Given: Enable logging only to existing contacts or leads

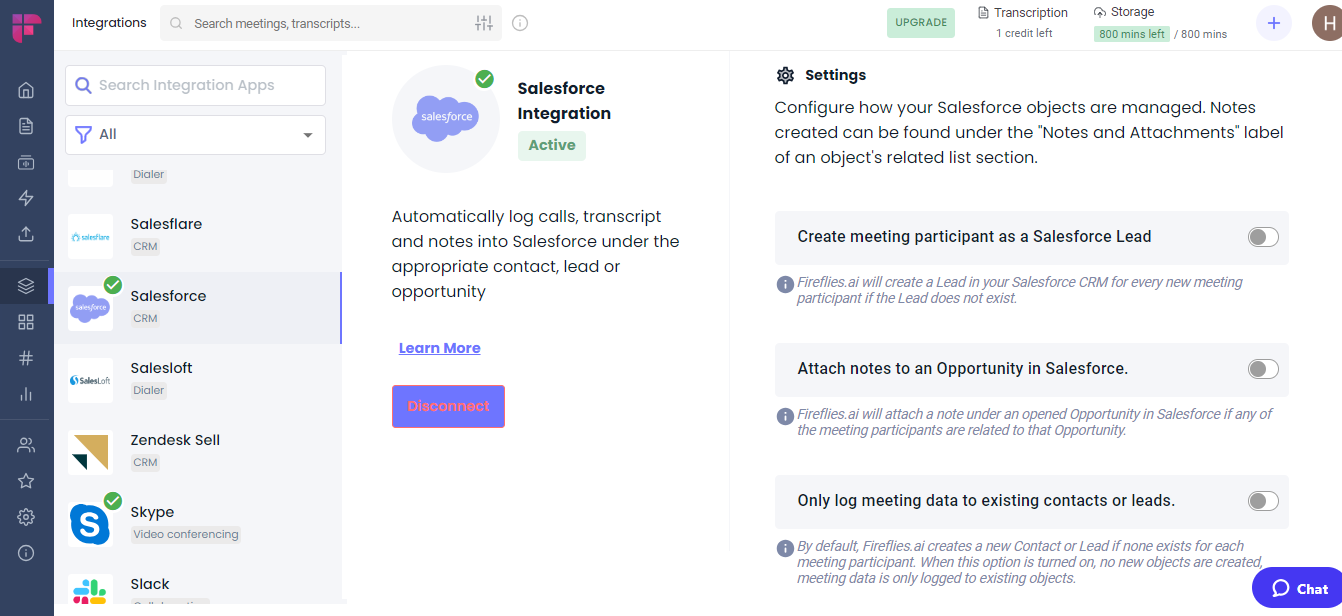Looking at the screenshot, I should (1263, 501).
